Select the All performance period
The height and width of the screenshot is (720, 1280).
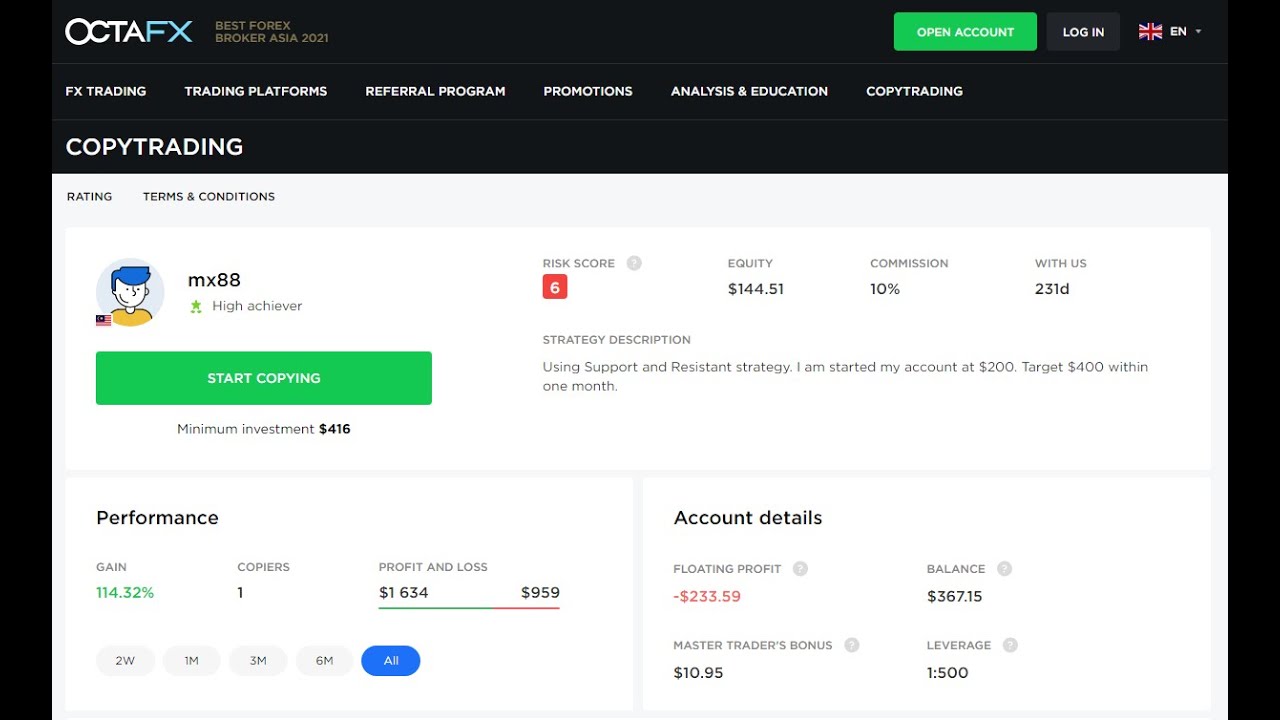click(x=391, y=661)
